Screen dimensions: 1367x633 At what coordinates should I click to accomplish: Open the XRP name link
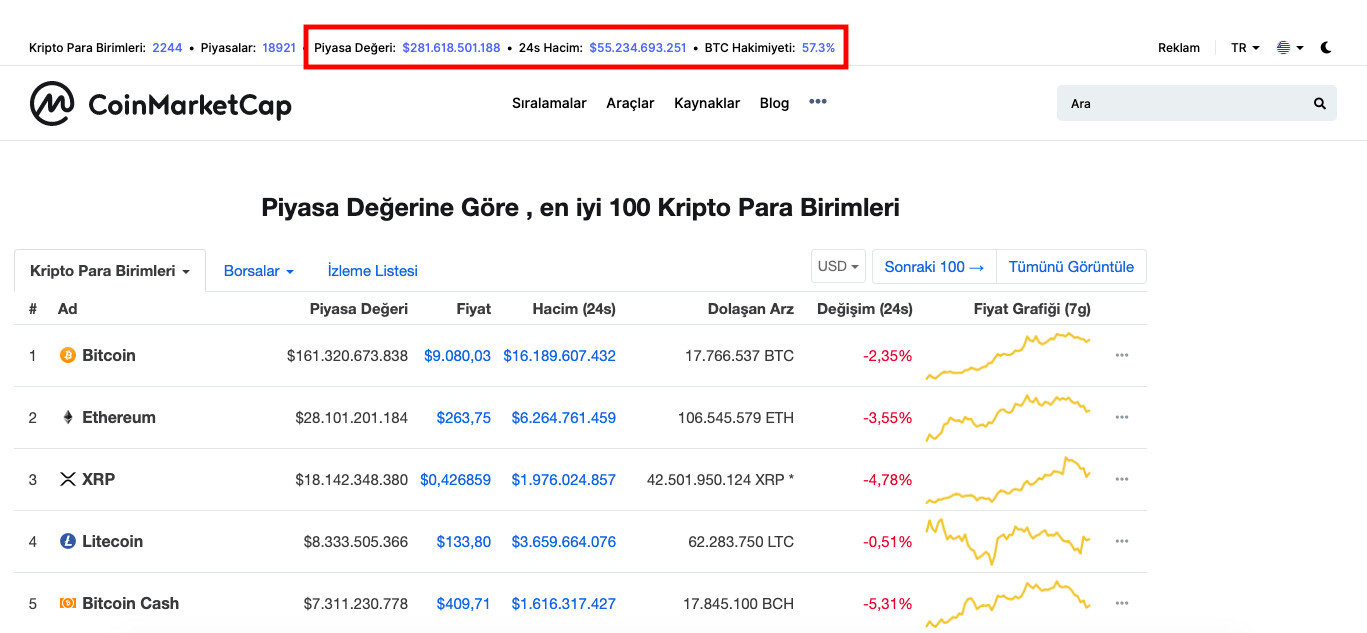(x=98, y=479)
